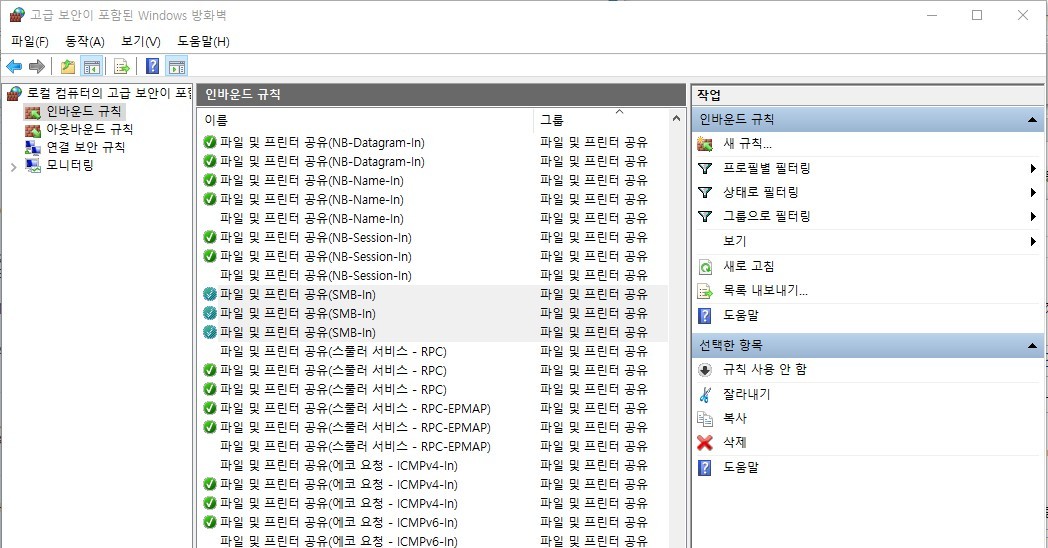
Task: Open the 파일(F) menu
Action: click(30, 41)
